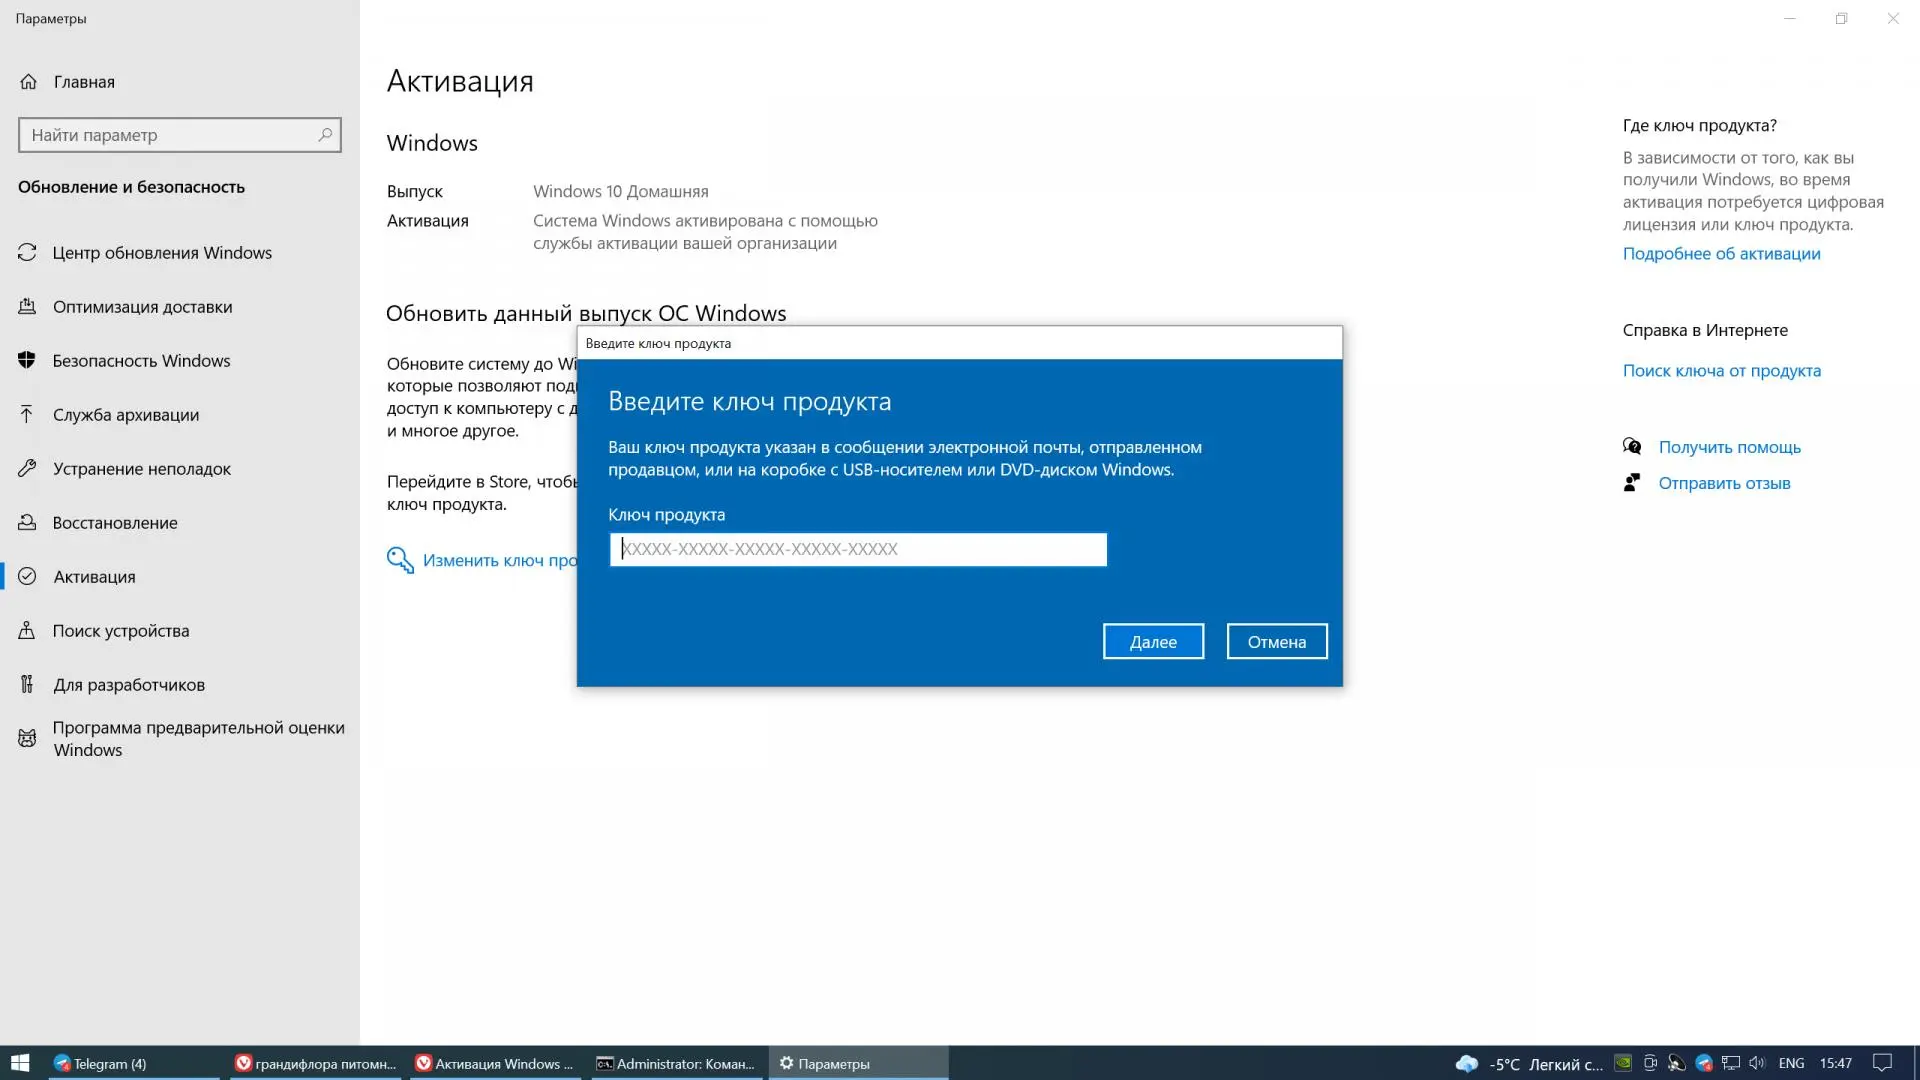Open Подробнее об активации link
The height and width of the screenshot is (1080, 1920).
[1721, 254]
